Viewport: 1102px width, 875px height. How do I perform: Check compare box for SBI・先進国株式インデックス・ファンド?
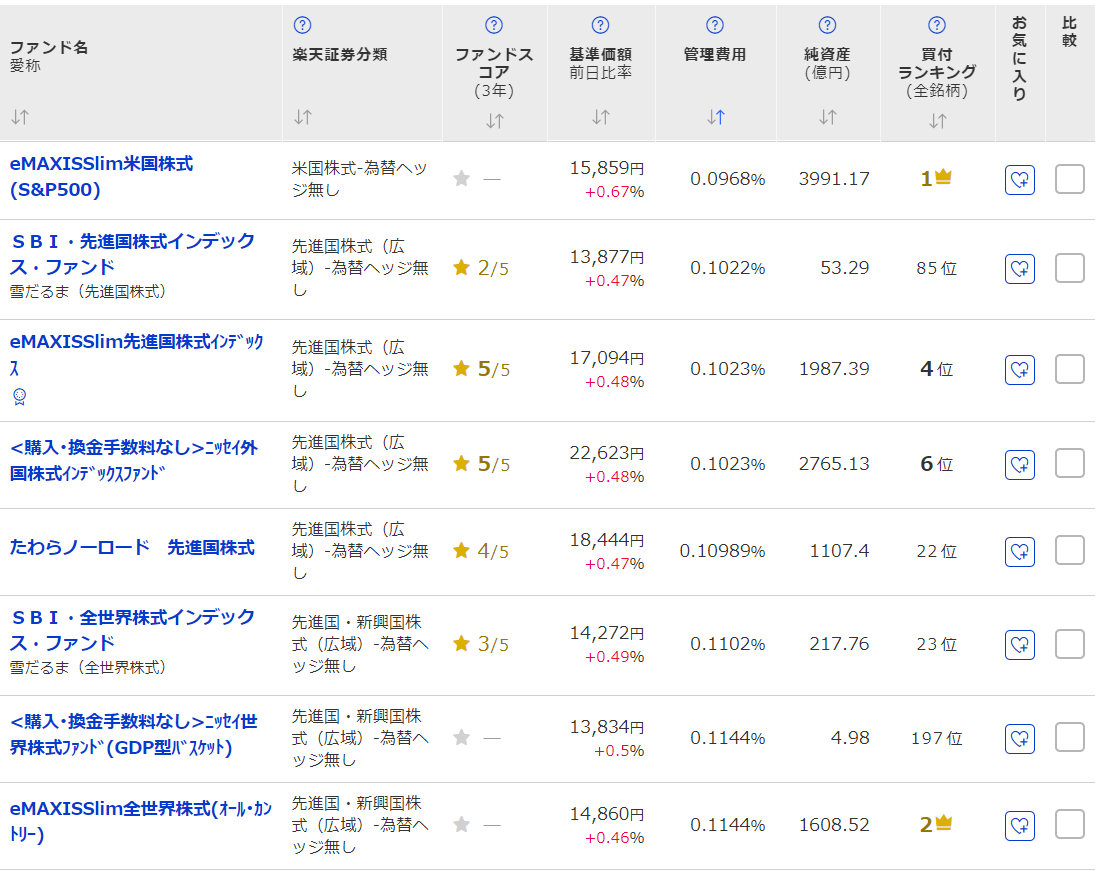point(1070,268)
